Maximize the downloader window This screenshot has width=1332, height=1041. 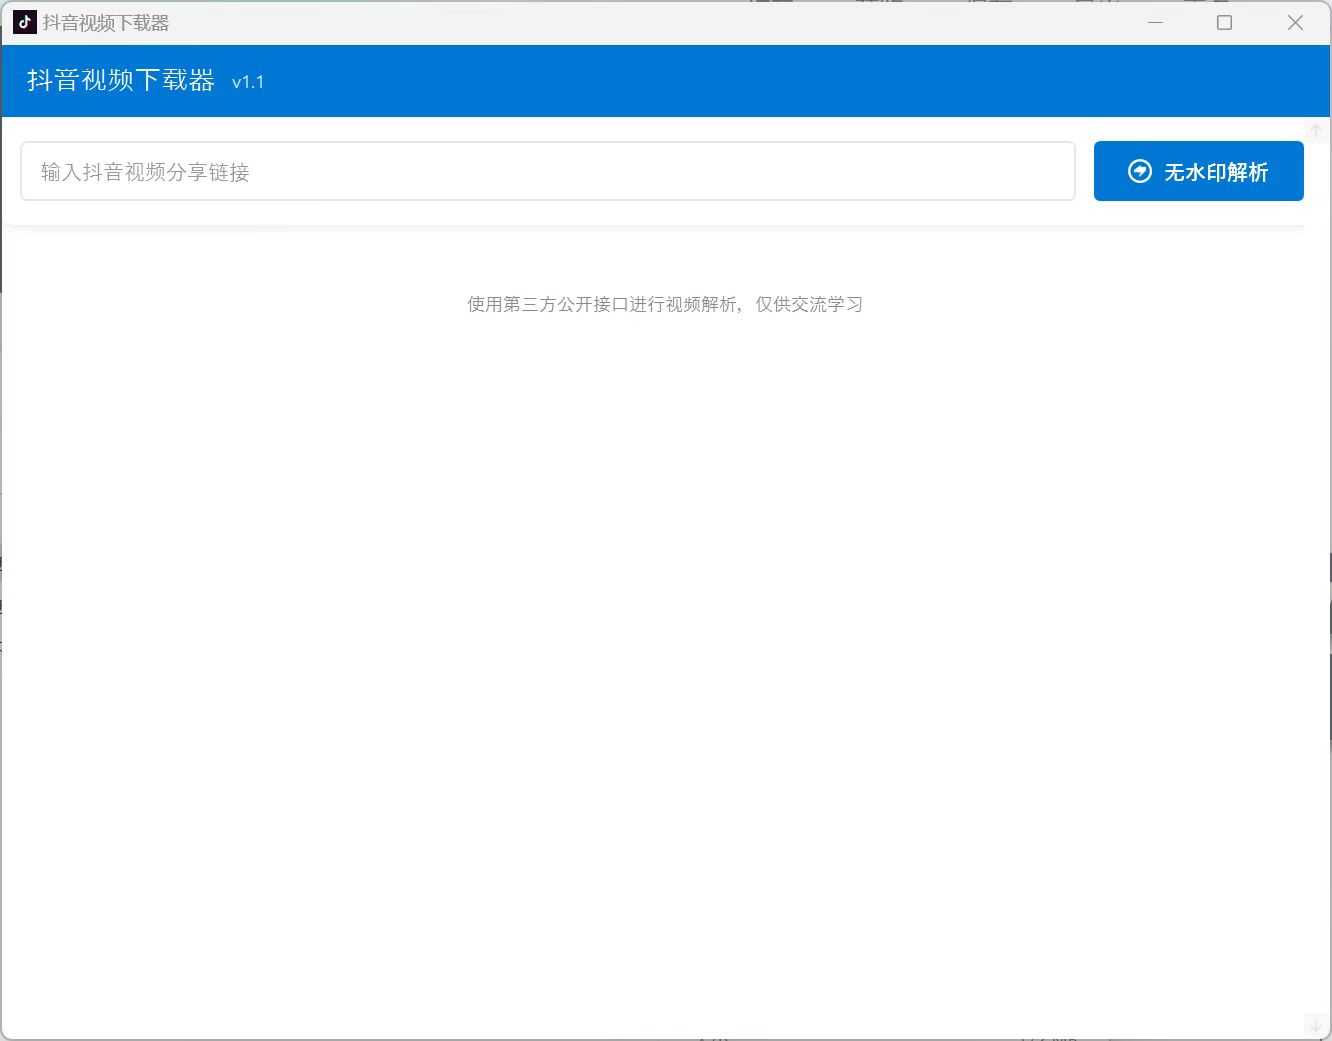1224,22
